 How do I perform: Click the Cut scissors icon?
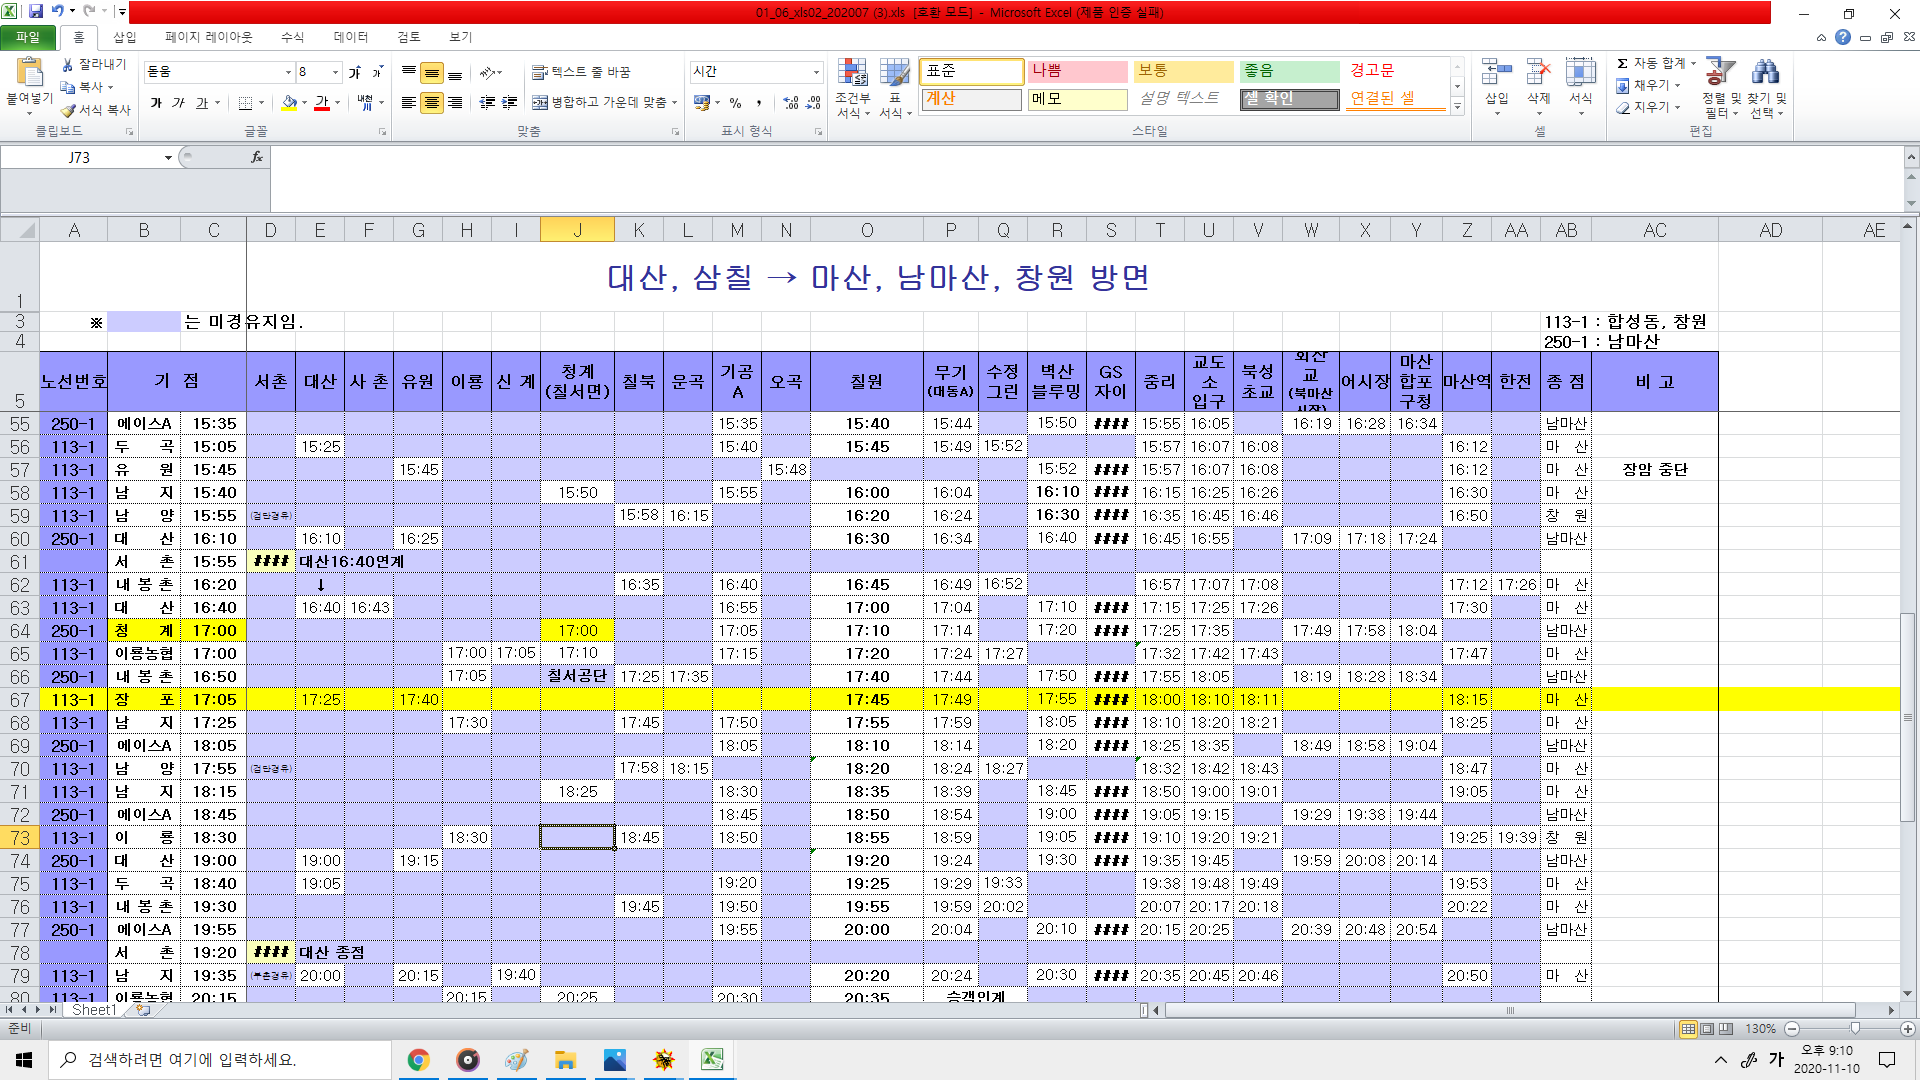(x=68, y=64)
